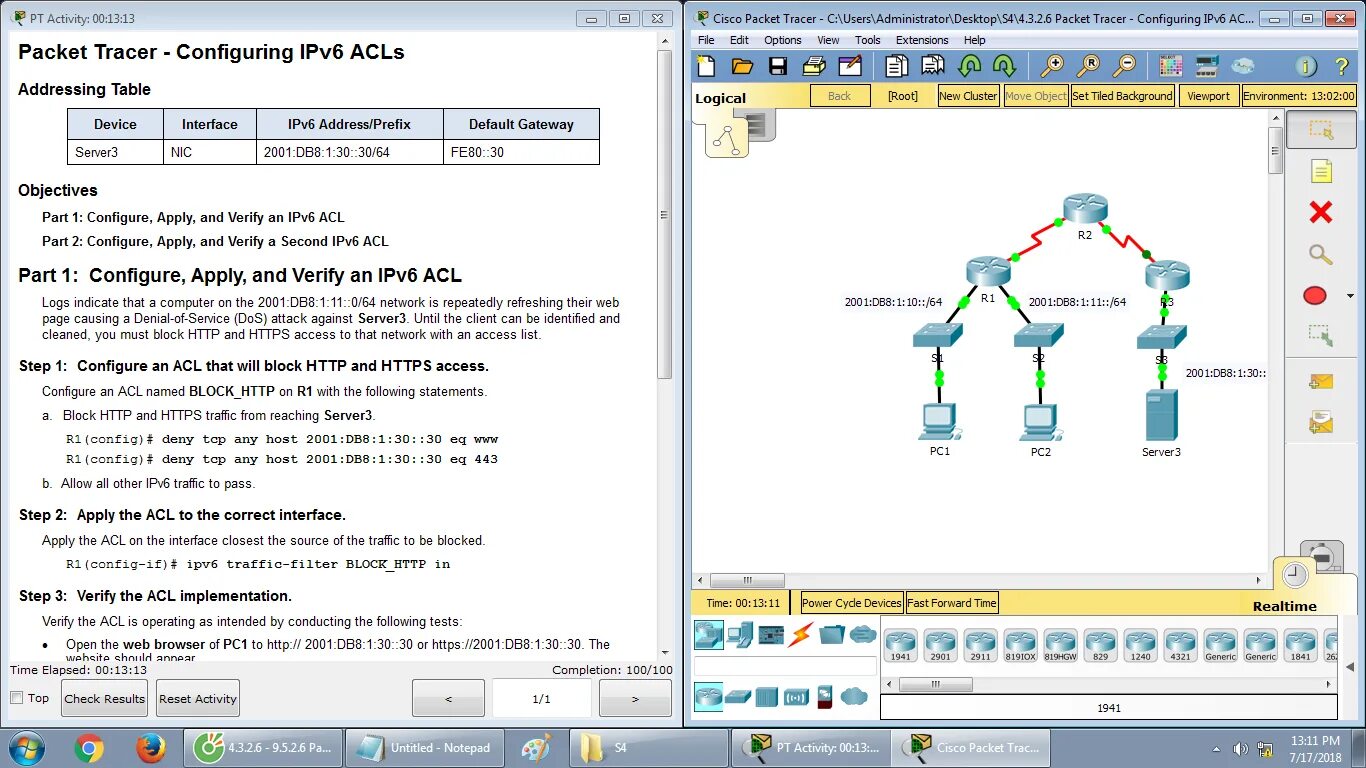The width and height of the screenshot is (1366, 768).
Task: Select the red X Delete tool
Action: point(1321,212)
